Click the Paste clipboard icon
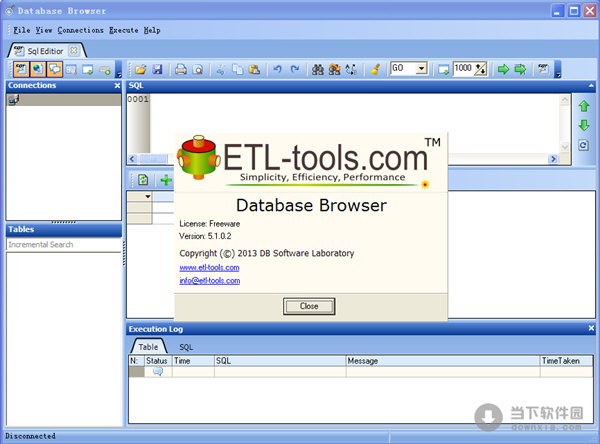The width and height of the screenshot is (600, 444). 254,69
